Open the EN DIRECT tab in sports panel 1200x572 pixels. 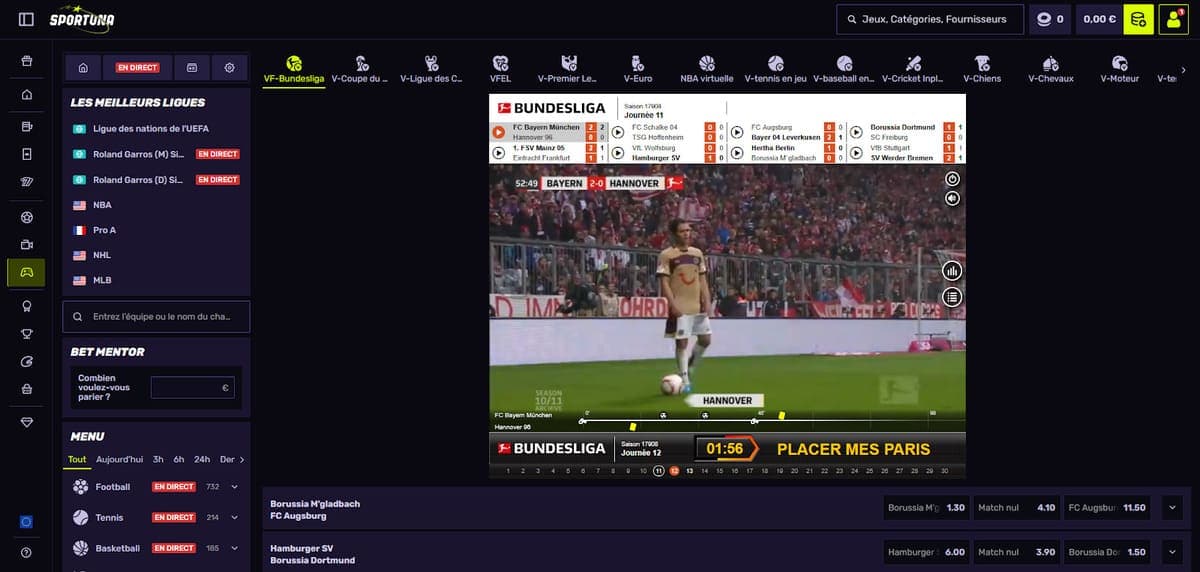coord(137,68)
